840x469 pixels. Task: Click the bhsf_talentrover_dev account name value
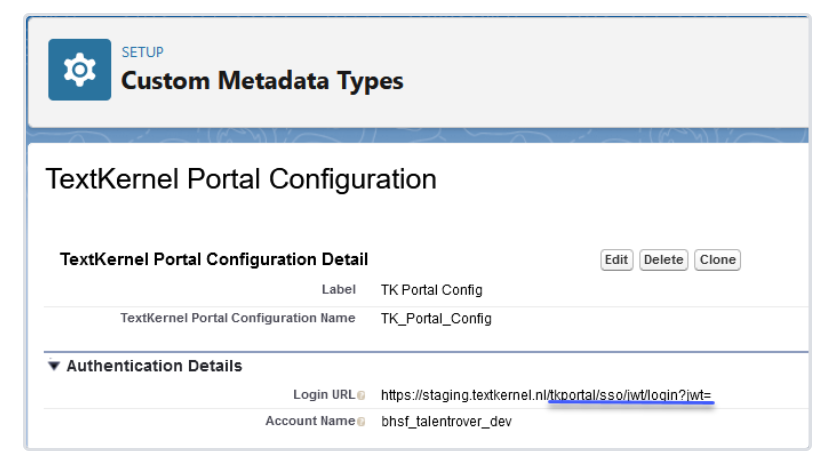coord(446,421)
